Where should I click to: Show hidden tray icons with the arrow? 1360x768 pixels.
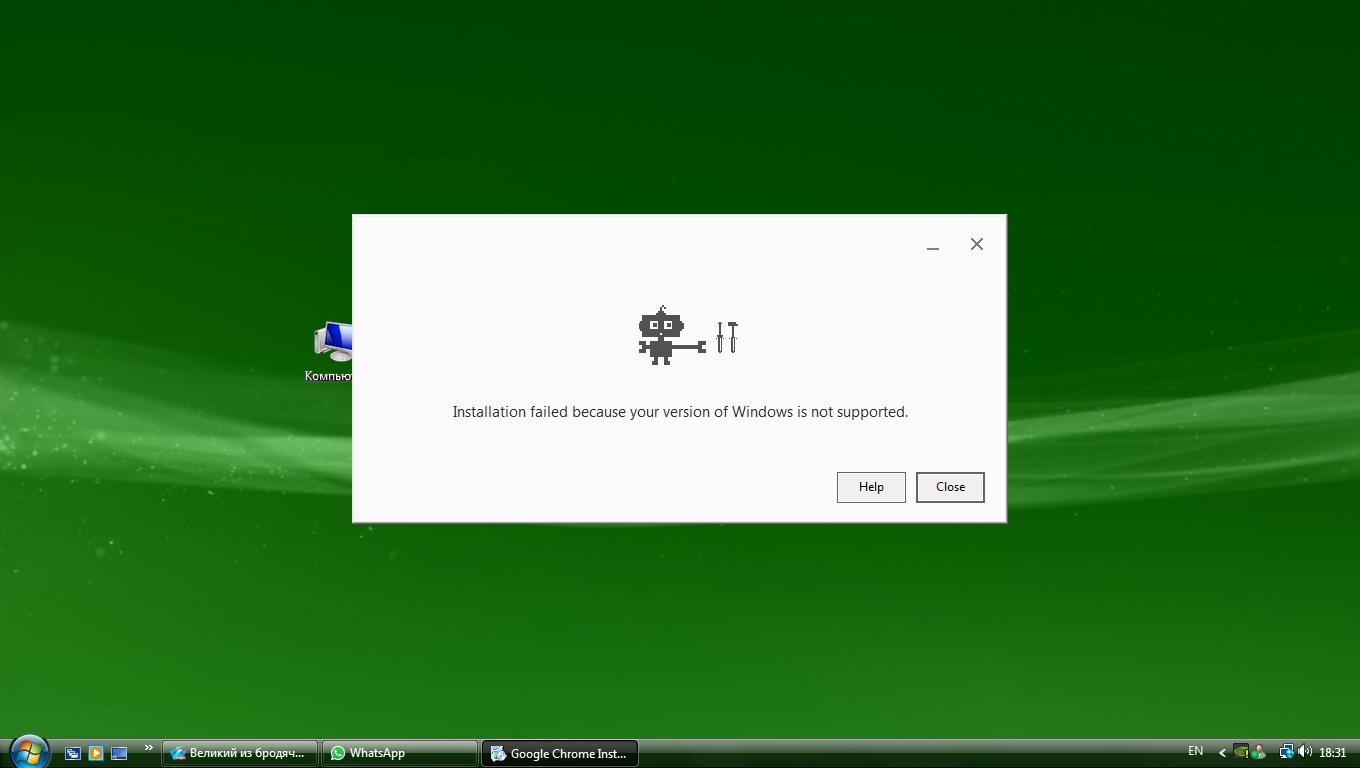click(1222, 753)
